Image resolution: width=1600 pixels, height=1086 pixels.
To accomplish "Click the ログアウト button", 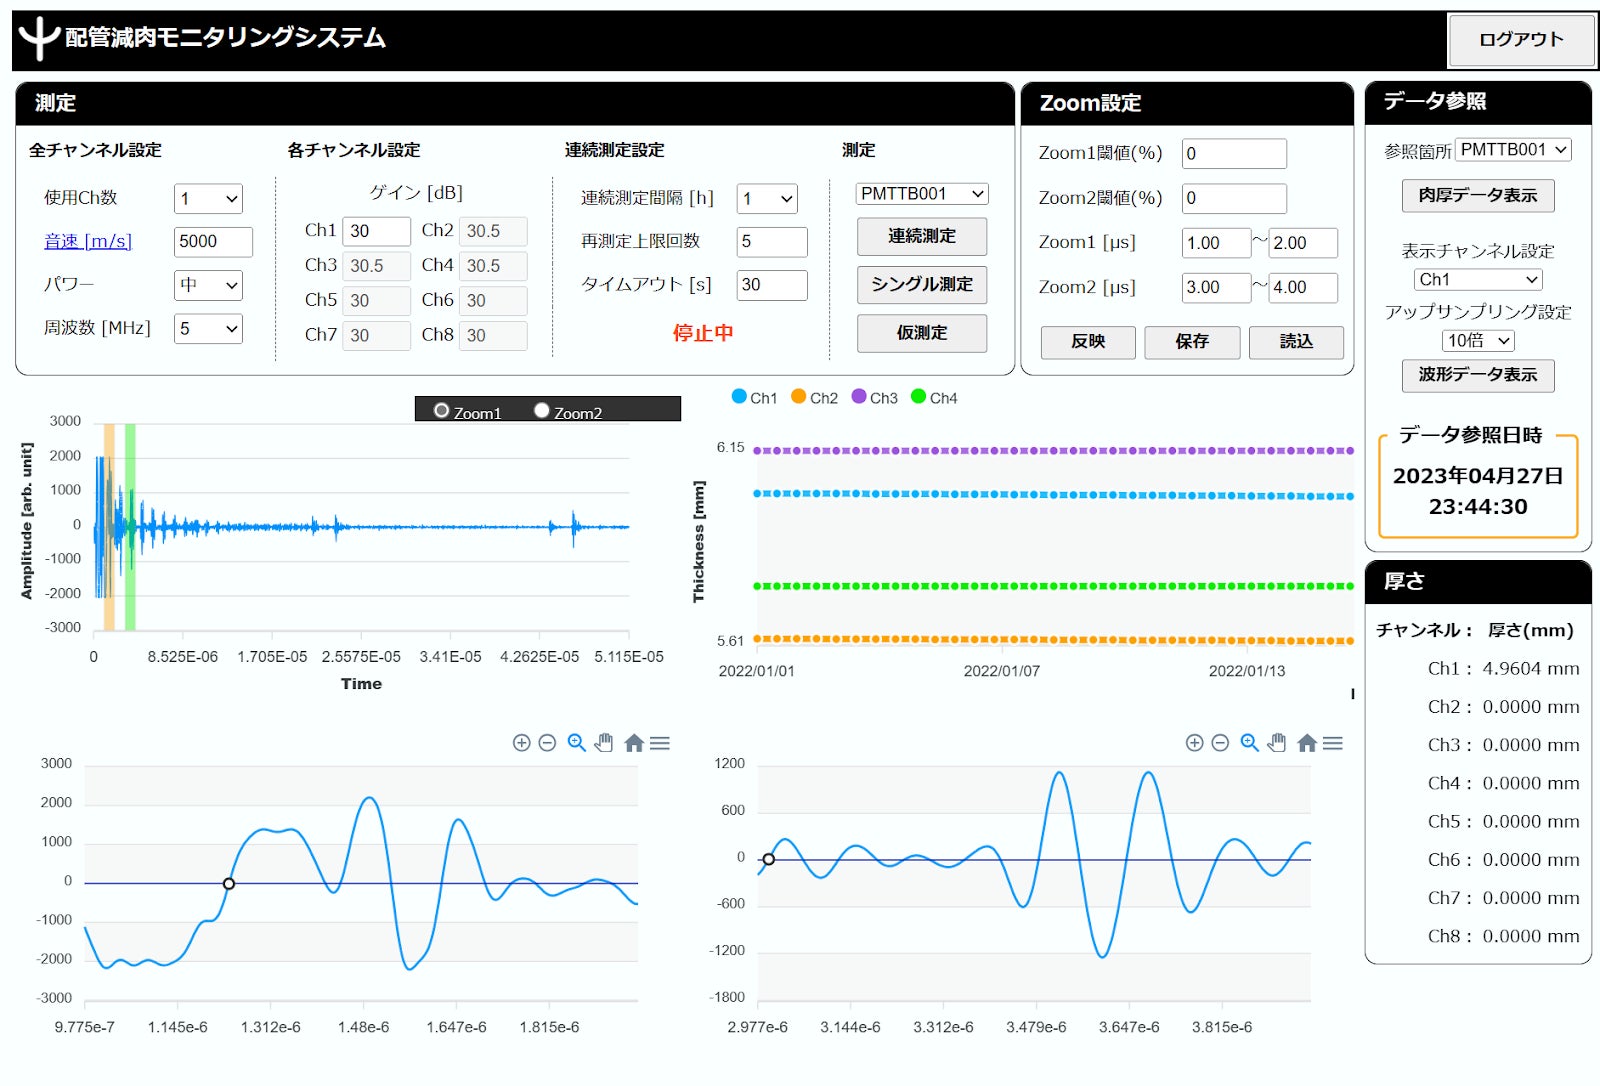I will [x=1521, y=40].
